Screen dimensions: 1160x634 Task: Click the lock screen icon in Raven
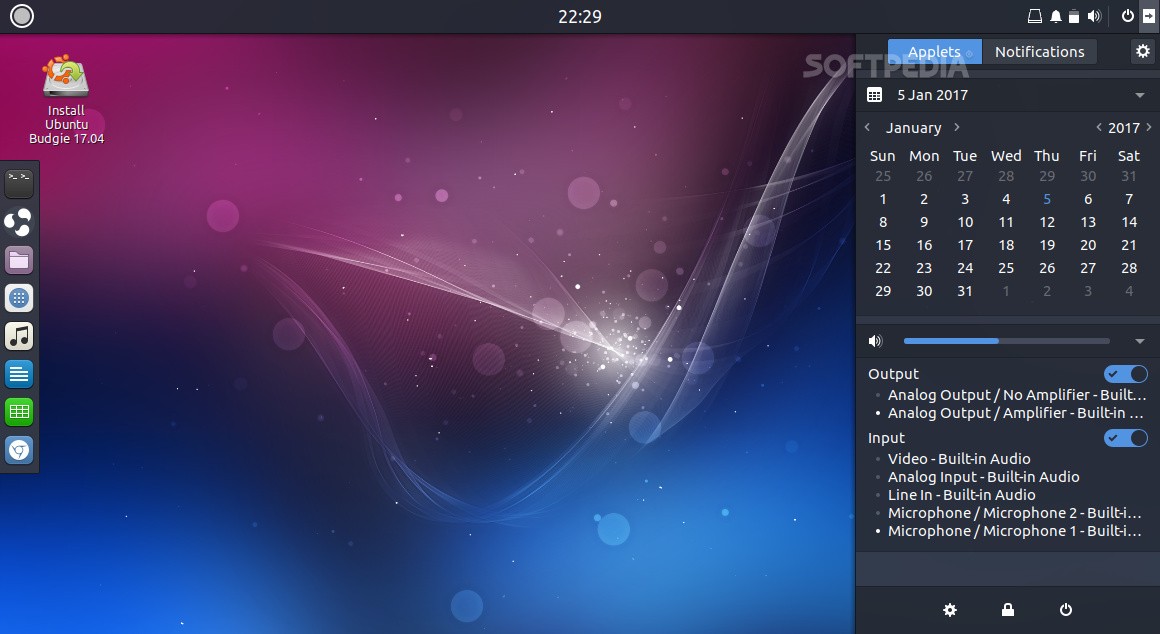(1008, 610)
